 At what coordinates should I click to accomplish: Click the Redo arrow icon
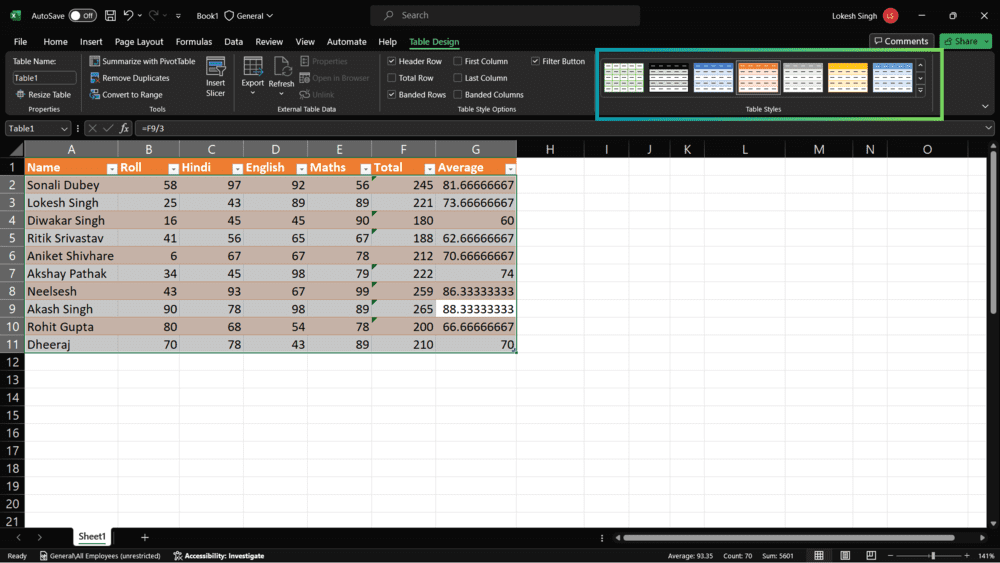pyautogui.click(x=154, y=15)
